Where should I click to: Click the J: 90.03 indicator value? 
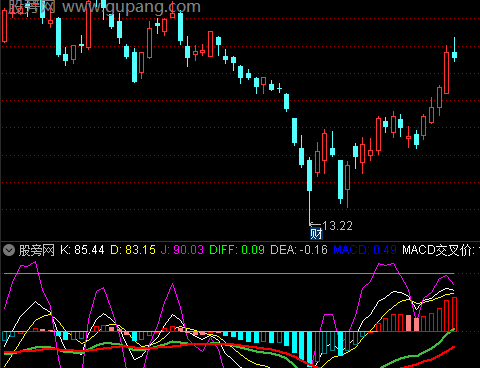click(182, 250)
